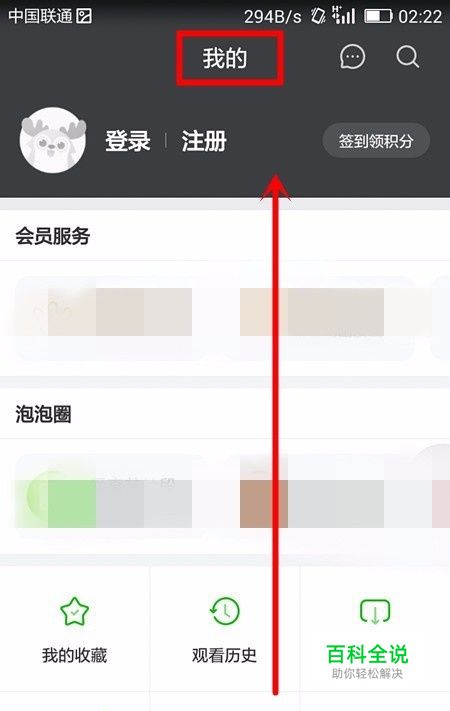
Task: Tap first blurred 会员服务 card
Action: (x=109, y=318)
